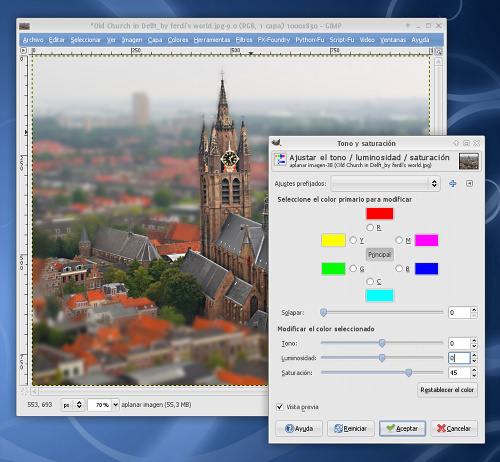Click the image menu button at ruler corner
Image resolution: width=500 pixels, height=462 pixels.
point(23,50)
